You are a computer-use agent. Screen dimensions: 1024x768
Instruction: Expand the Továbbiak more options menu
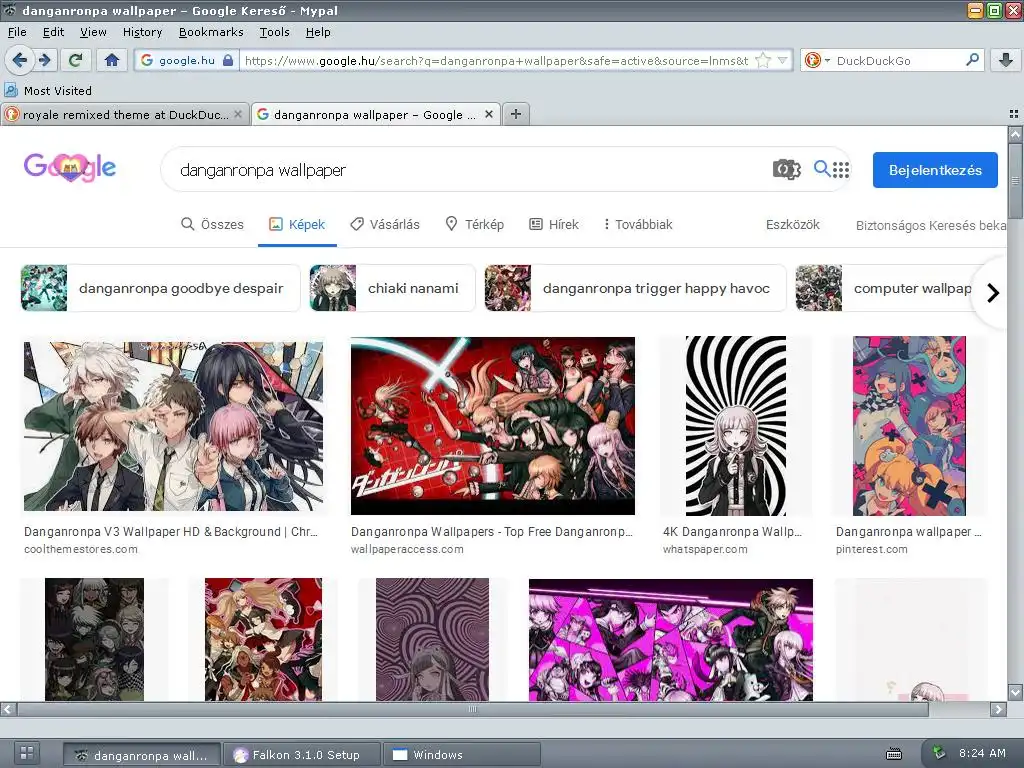637,225
